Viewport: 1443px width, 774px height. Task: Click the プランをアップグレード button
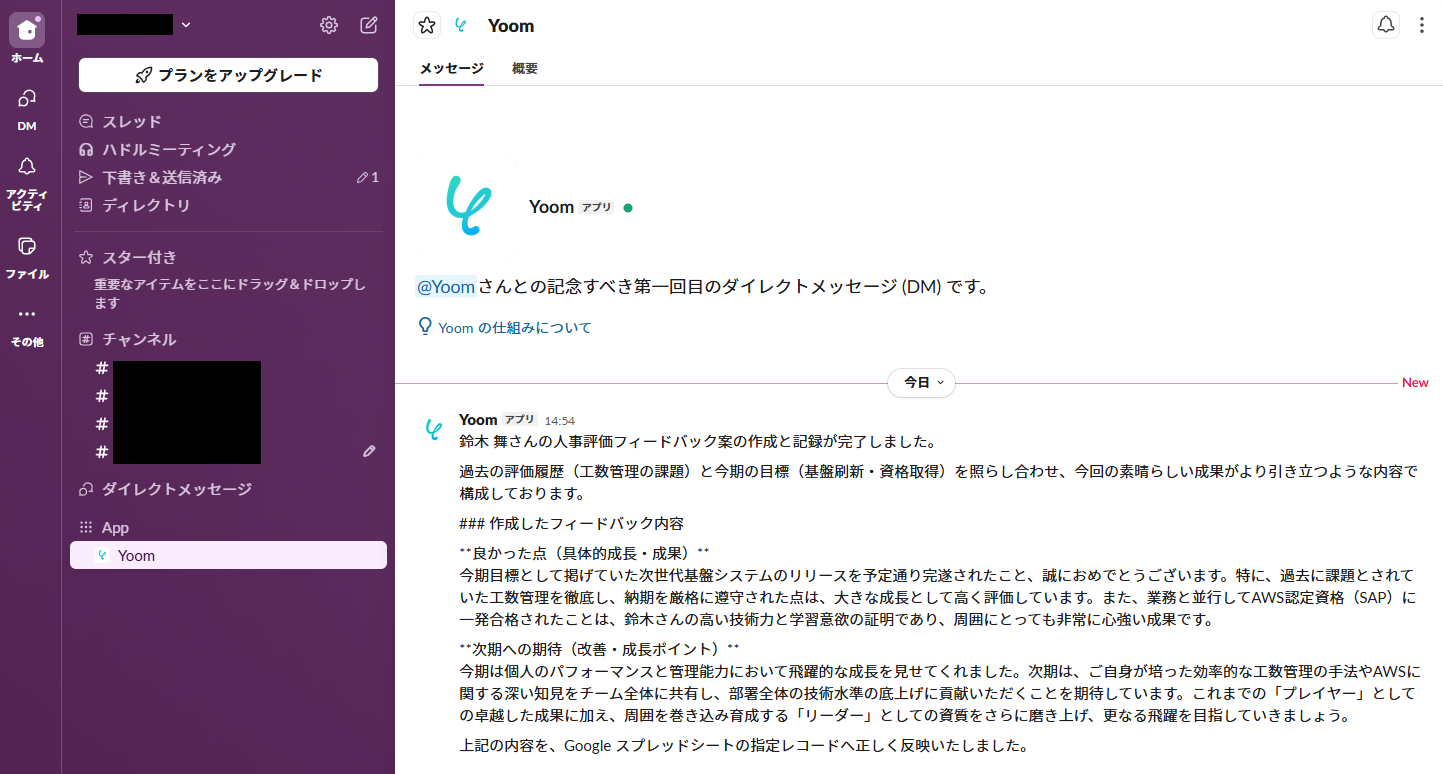coord(228,75)
